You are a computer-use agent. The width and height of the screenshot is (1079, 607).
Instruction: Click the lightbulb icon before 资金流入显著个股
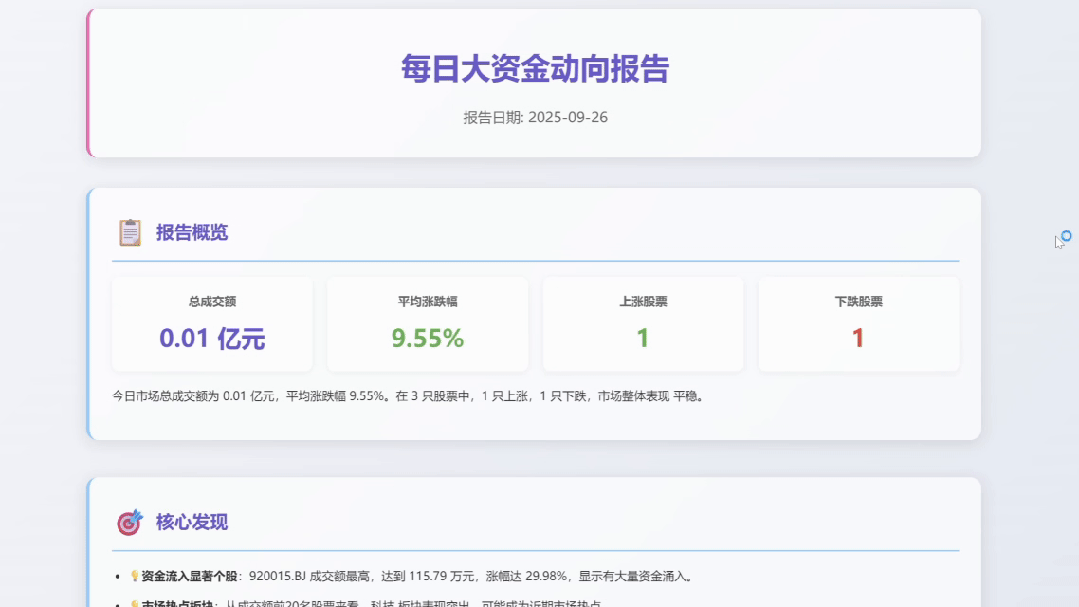pos(134,575)
